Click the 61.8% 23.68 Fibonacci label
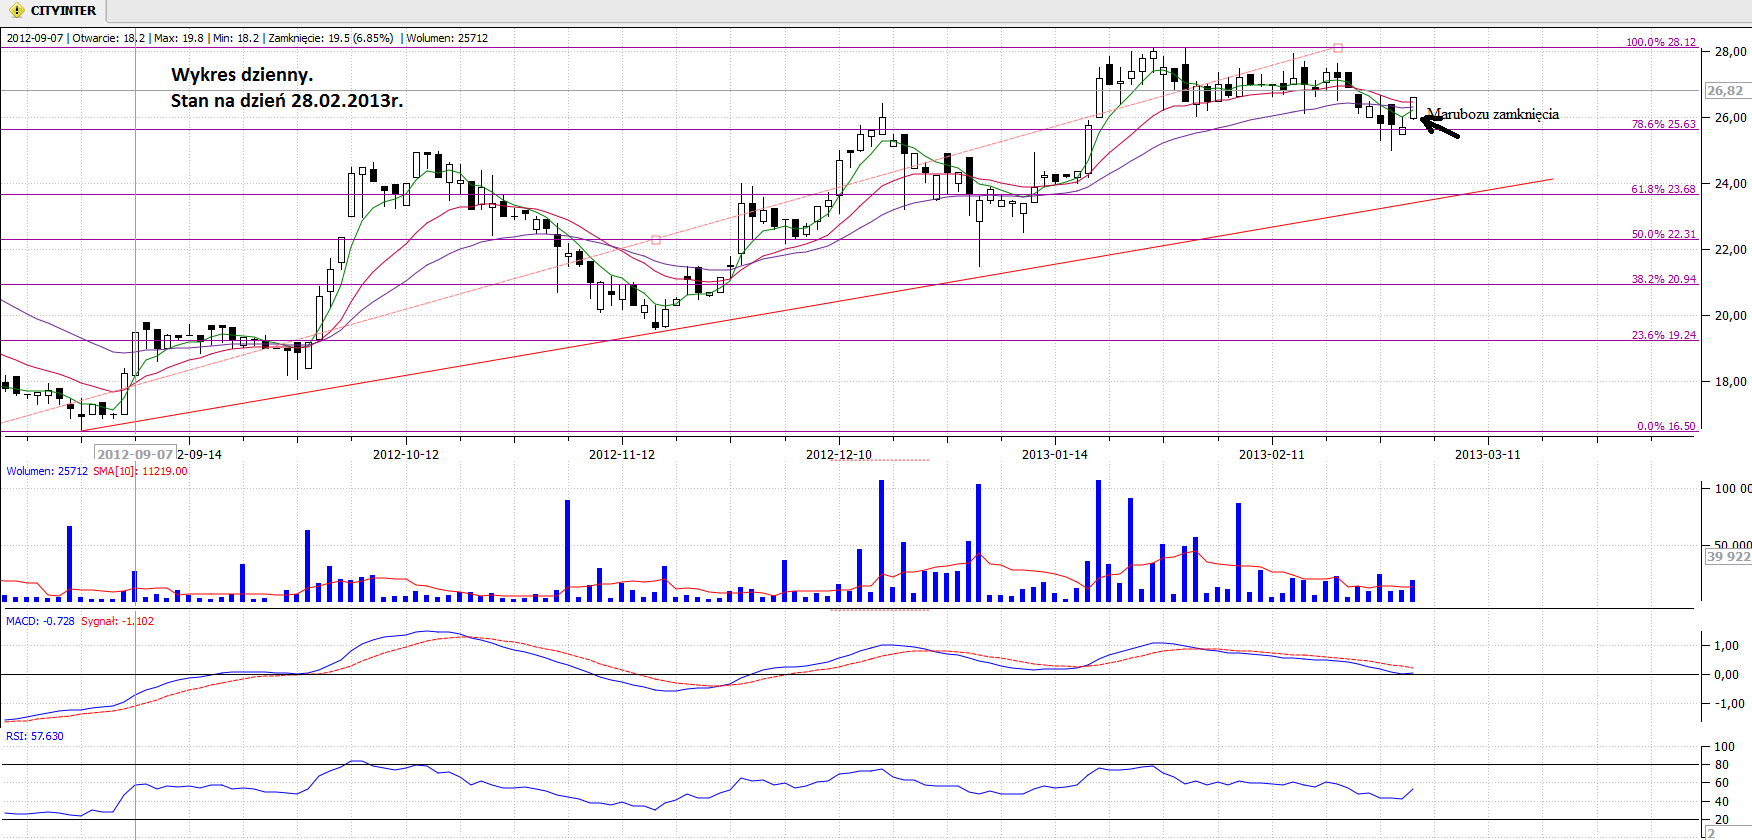 [1664, 189]
